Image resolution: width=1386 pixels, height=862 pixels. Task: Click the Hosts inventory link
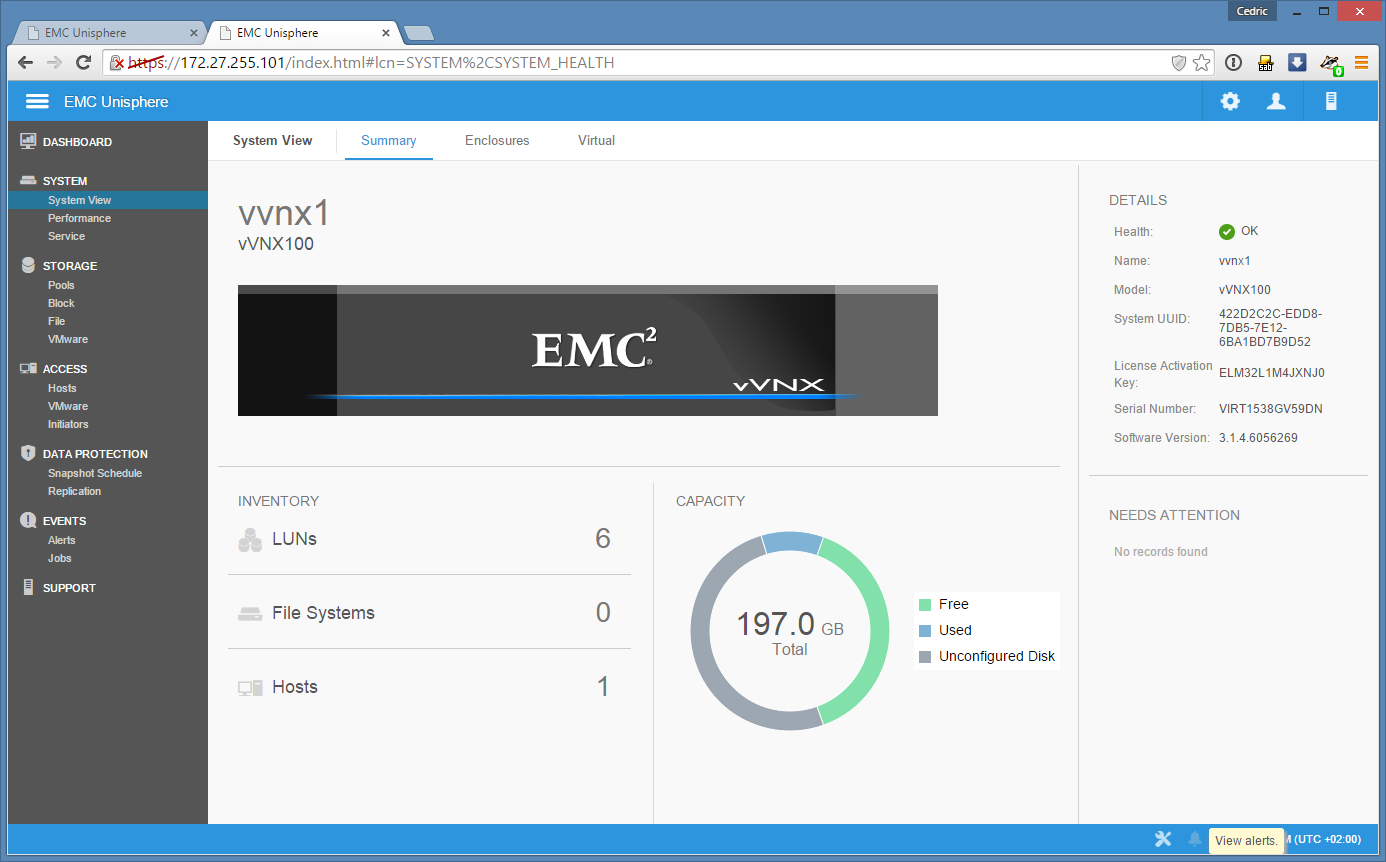coord(295,687)
